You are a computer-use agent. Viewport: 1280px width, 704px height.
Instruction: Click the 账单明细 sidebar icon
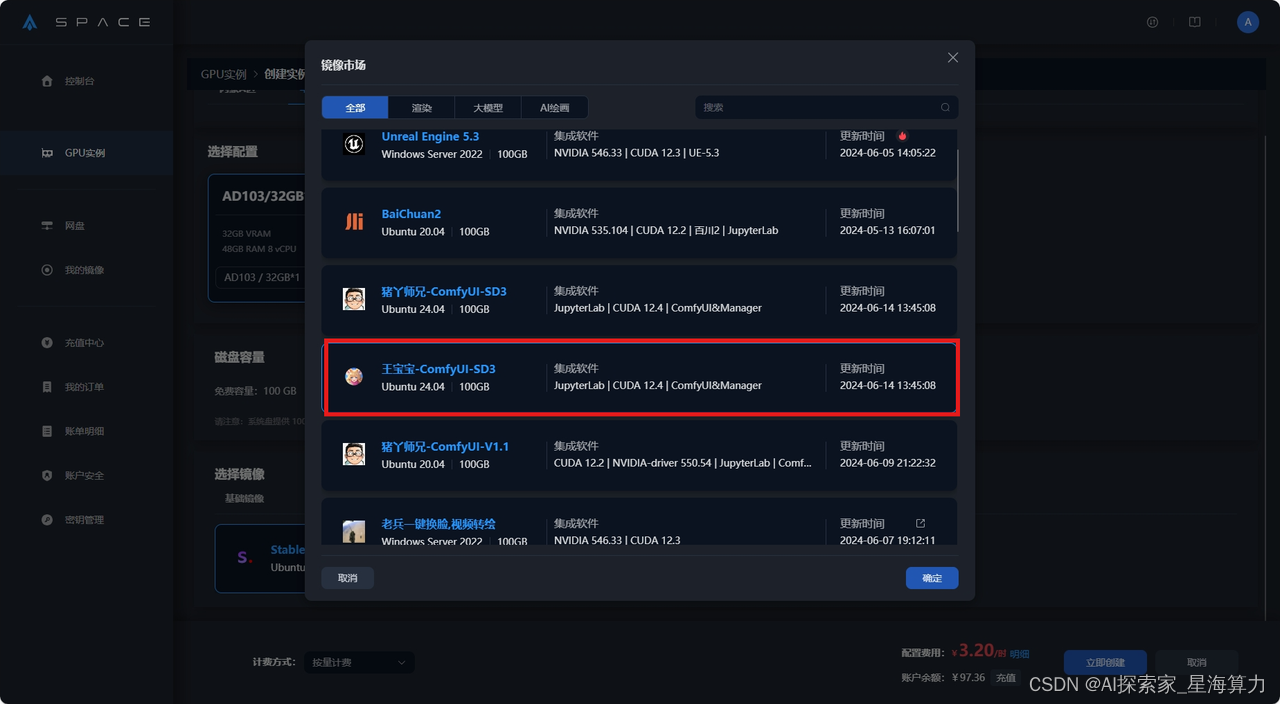[x=47, y=431]
